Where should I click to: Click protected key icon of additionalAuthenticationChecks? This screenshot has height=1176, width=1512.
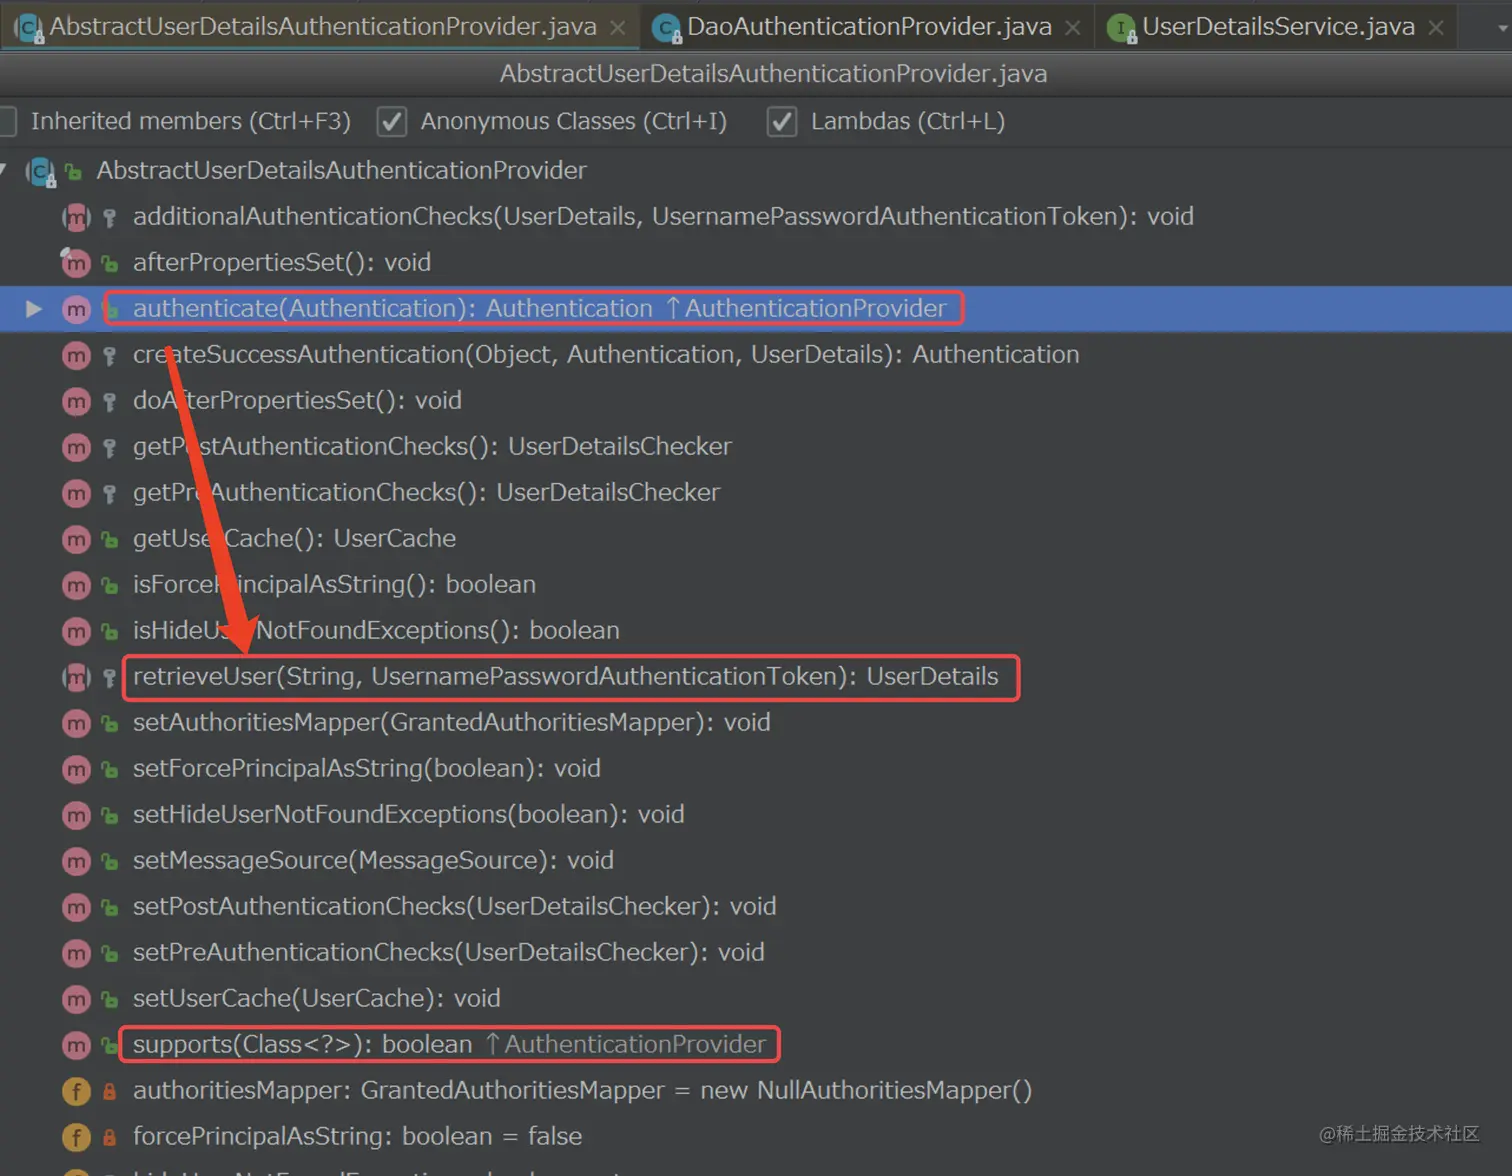click(x=110, y=217)
